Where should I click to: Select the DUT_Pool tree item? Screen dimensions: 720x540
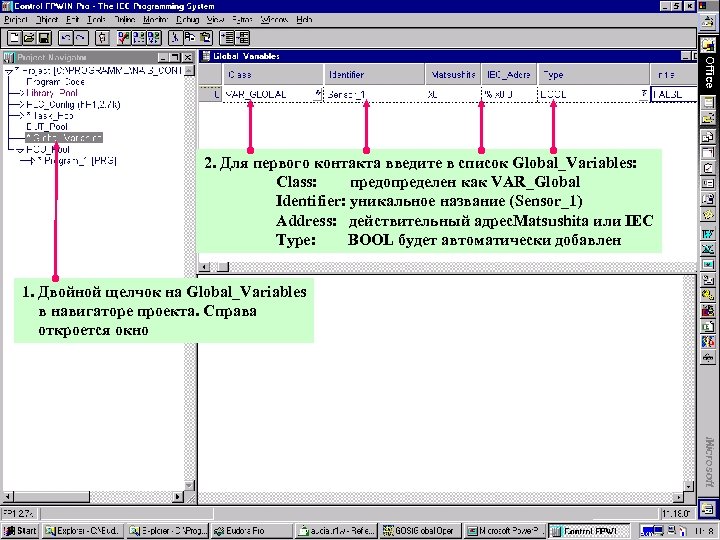pos(46,127)
